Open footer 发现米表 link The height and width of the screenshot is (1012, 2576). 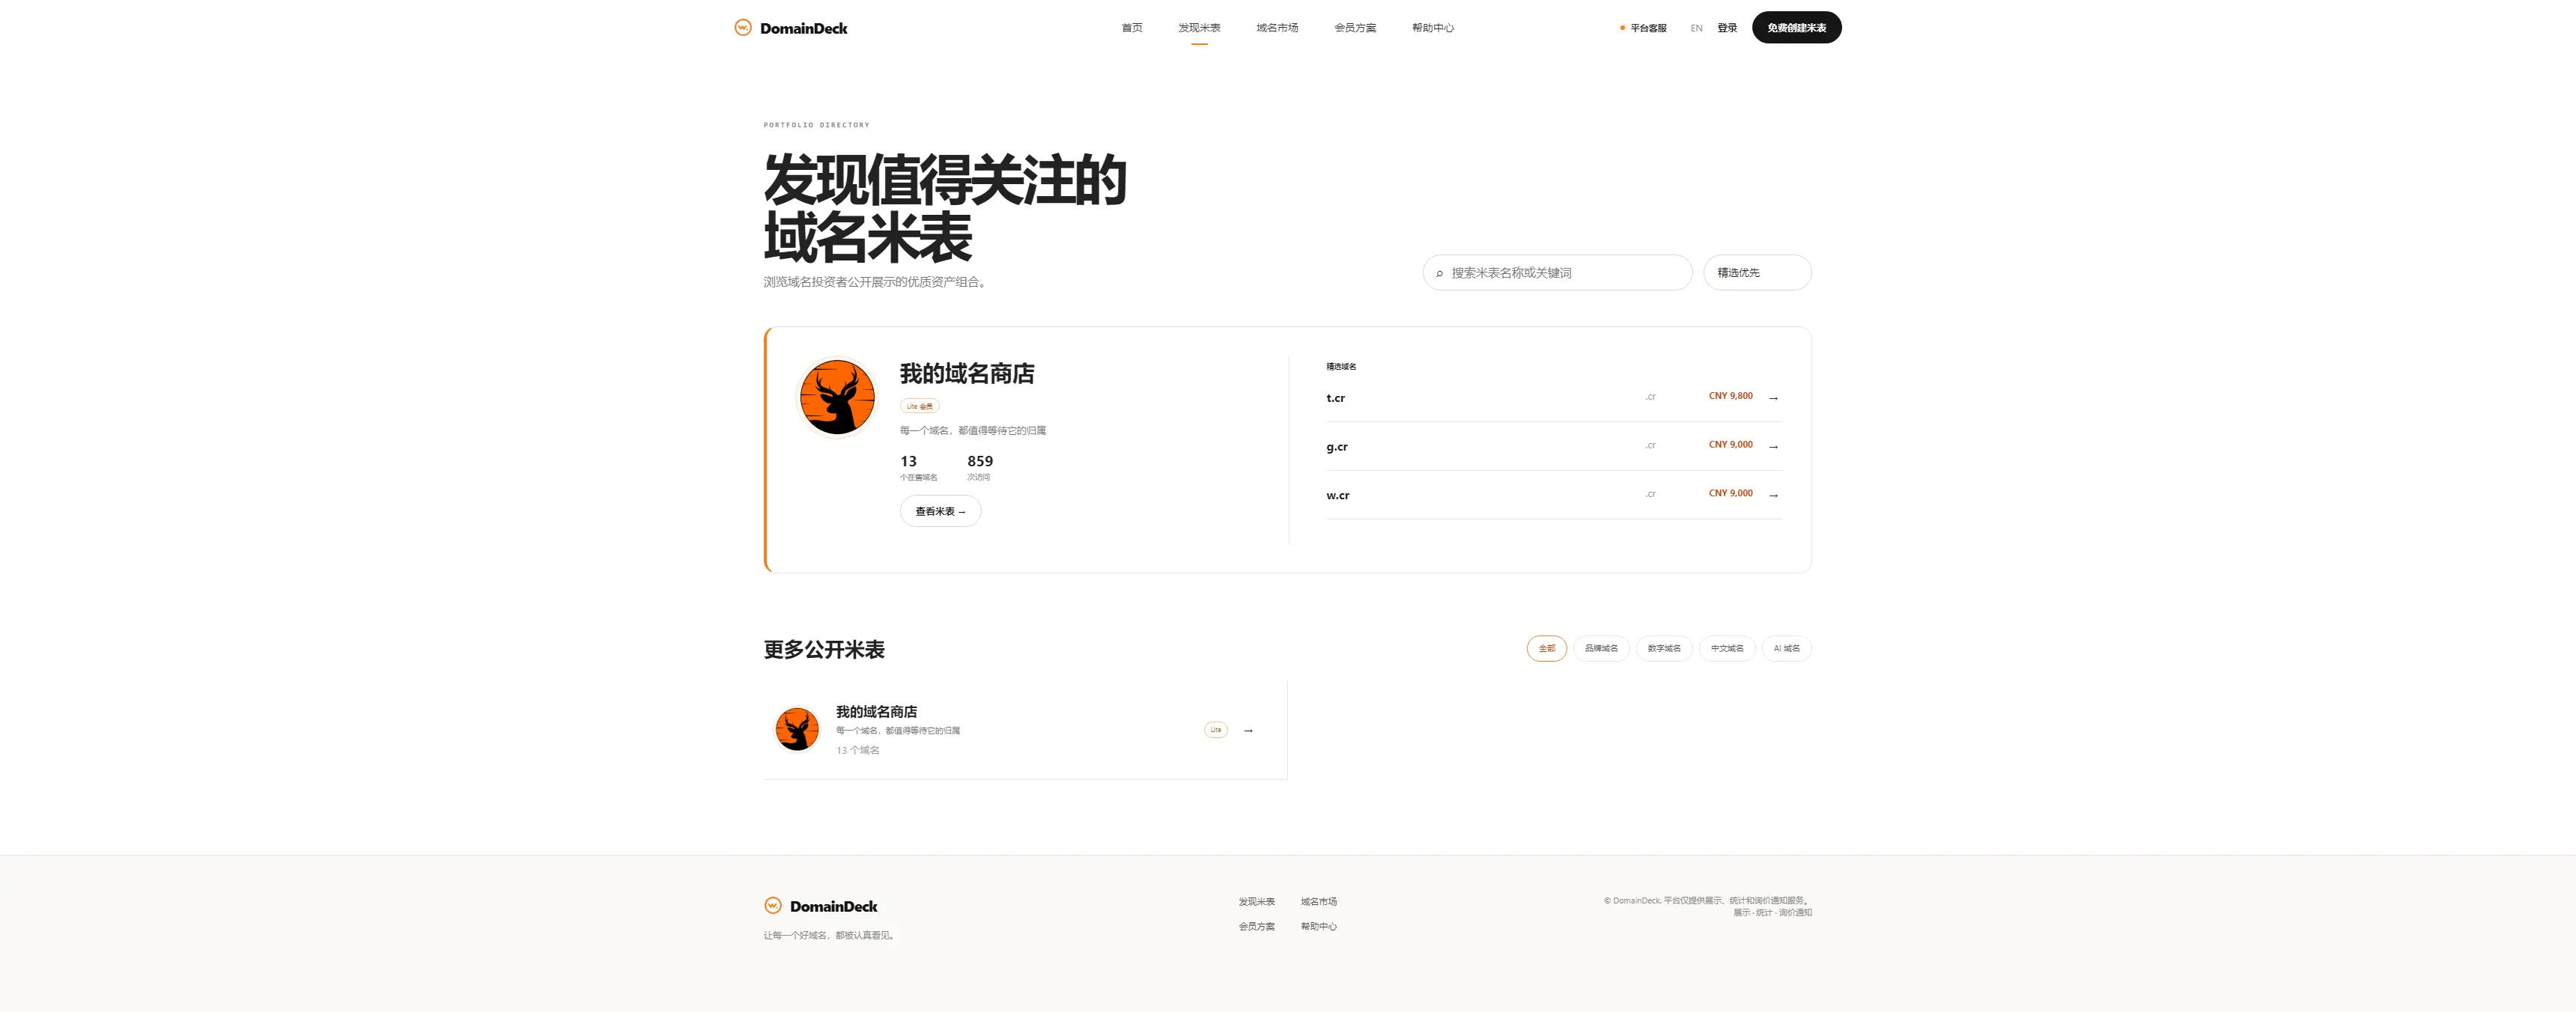pos(1256,902)
